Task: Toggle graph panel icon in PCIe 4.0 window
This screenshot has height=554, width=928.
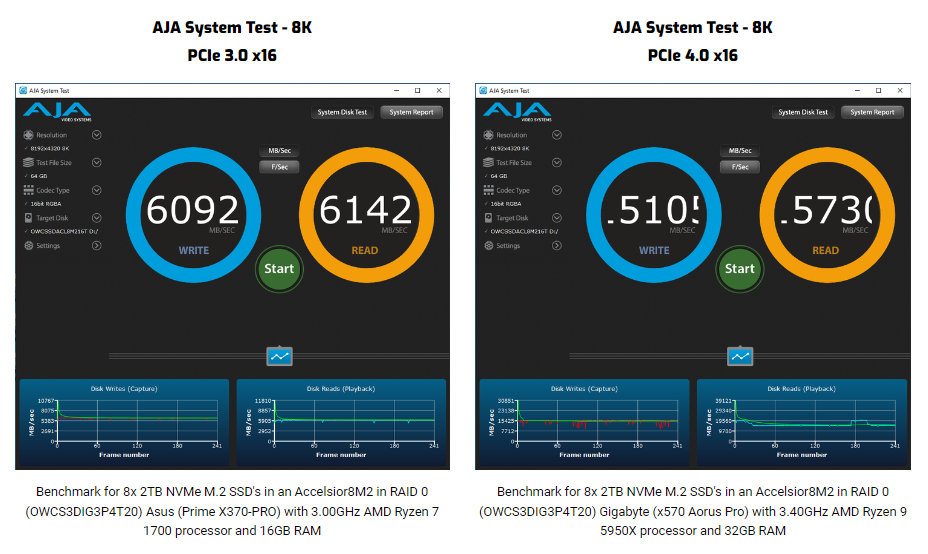Action: [740, 356]
